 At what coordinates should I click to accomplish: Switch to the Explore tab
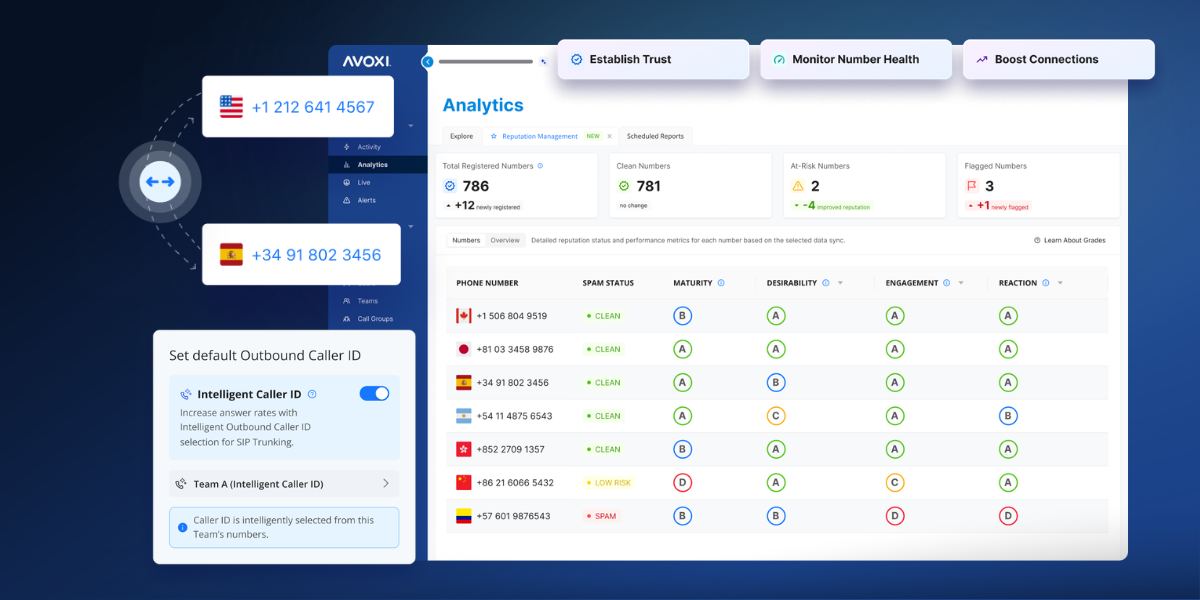(461, 136)
